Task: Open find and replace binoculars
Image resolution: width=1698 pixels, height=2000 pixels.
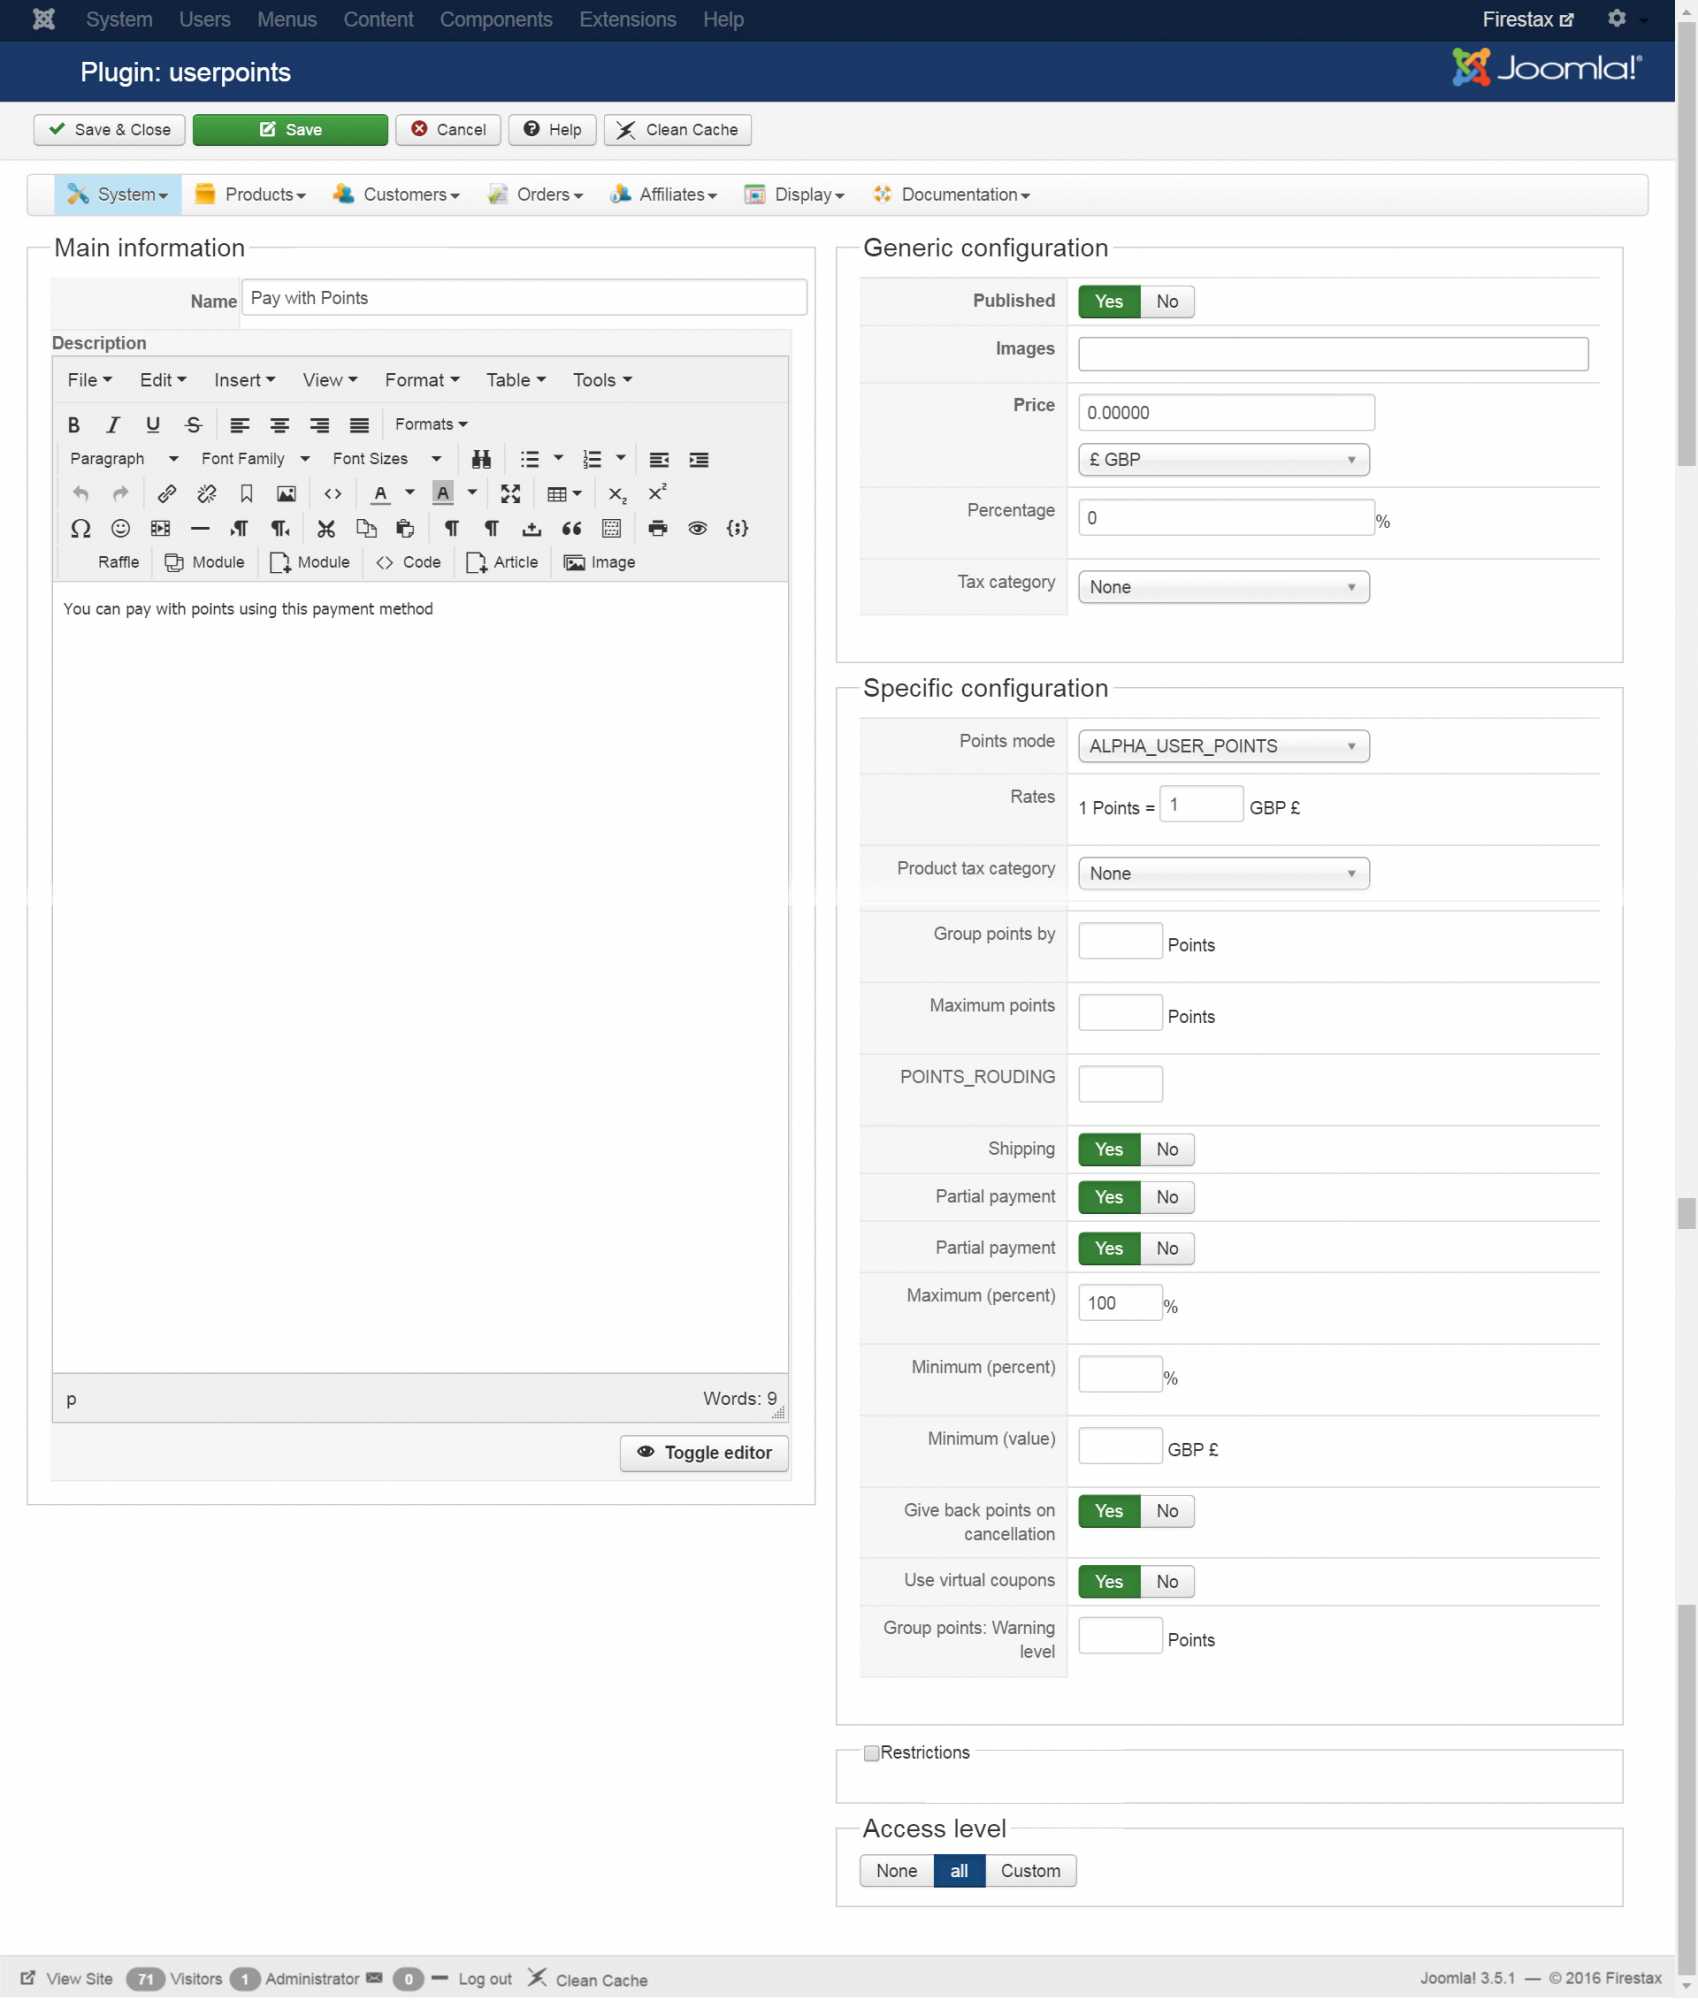Action: tap(481, 460)
